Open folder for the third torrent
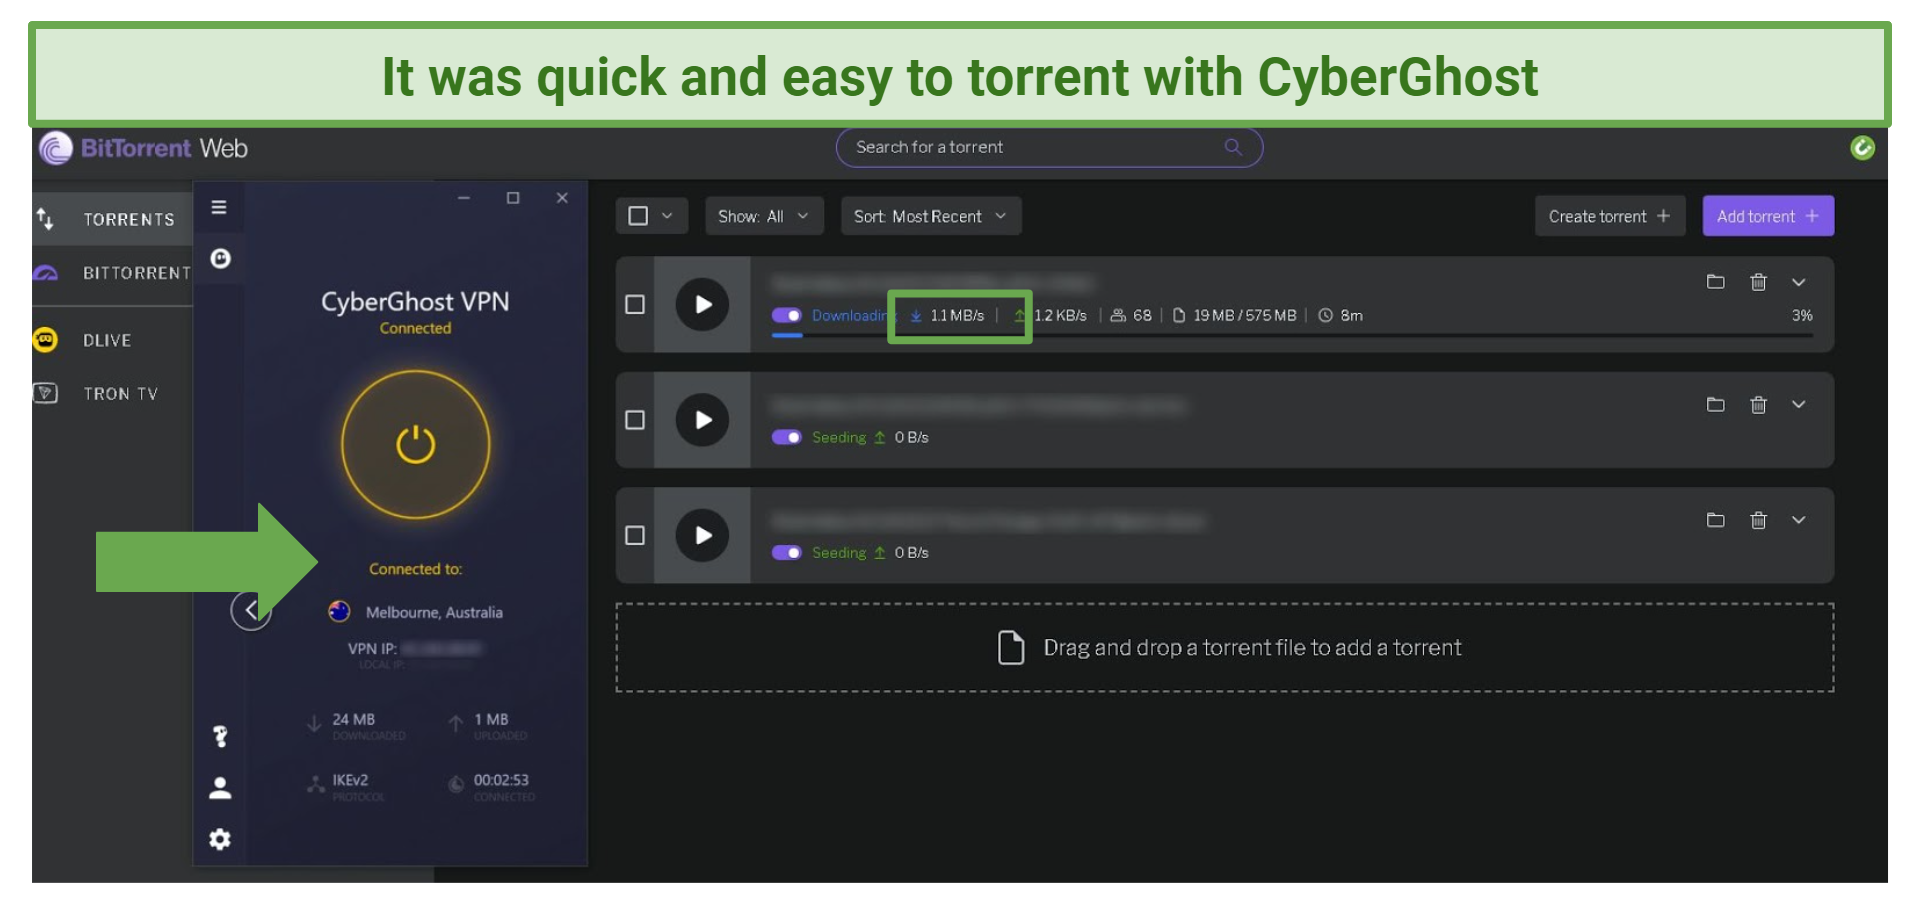 [x=1715, y=520]
